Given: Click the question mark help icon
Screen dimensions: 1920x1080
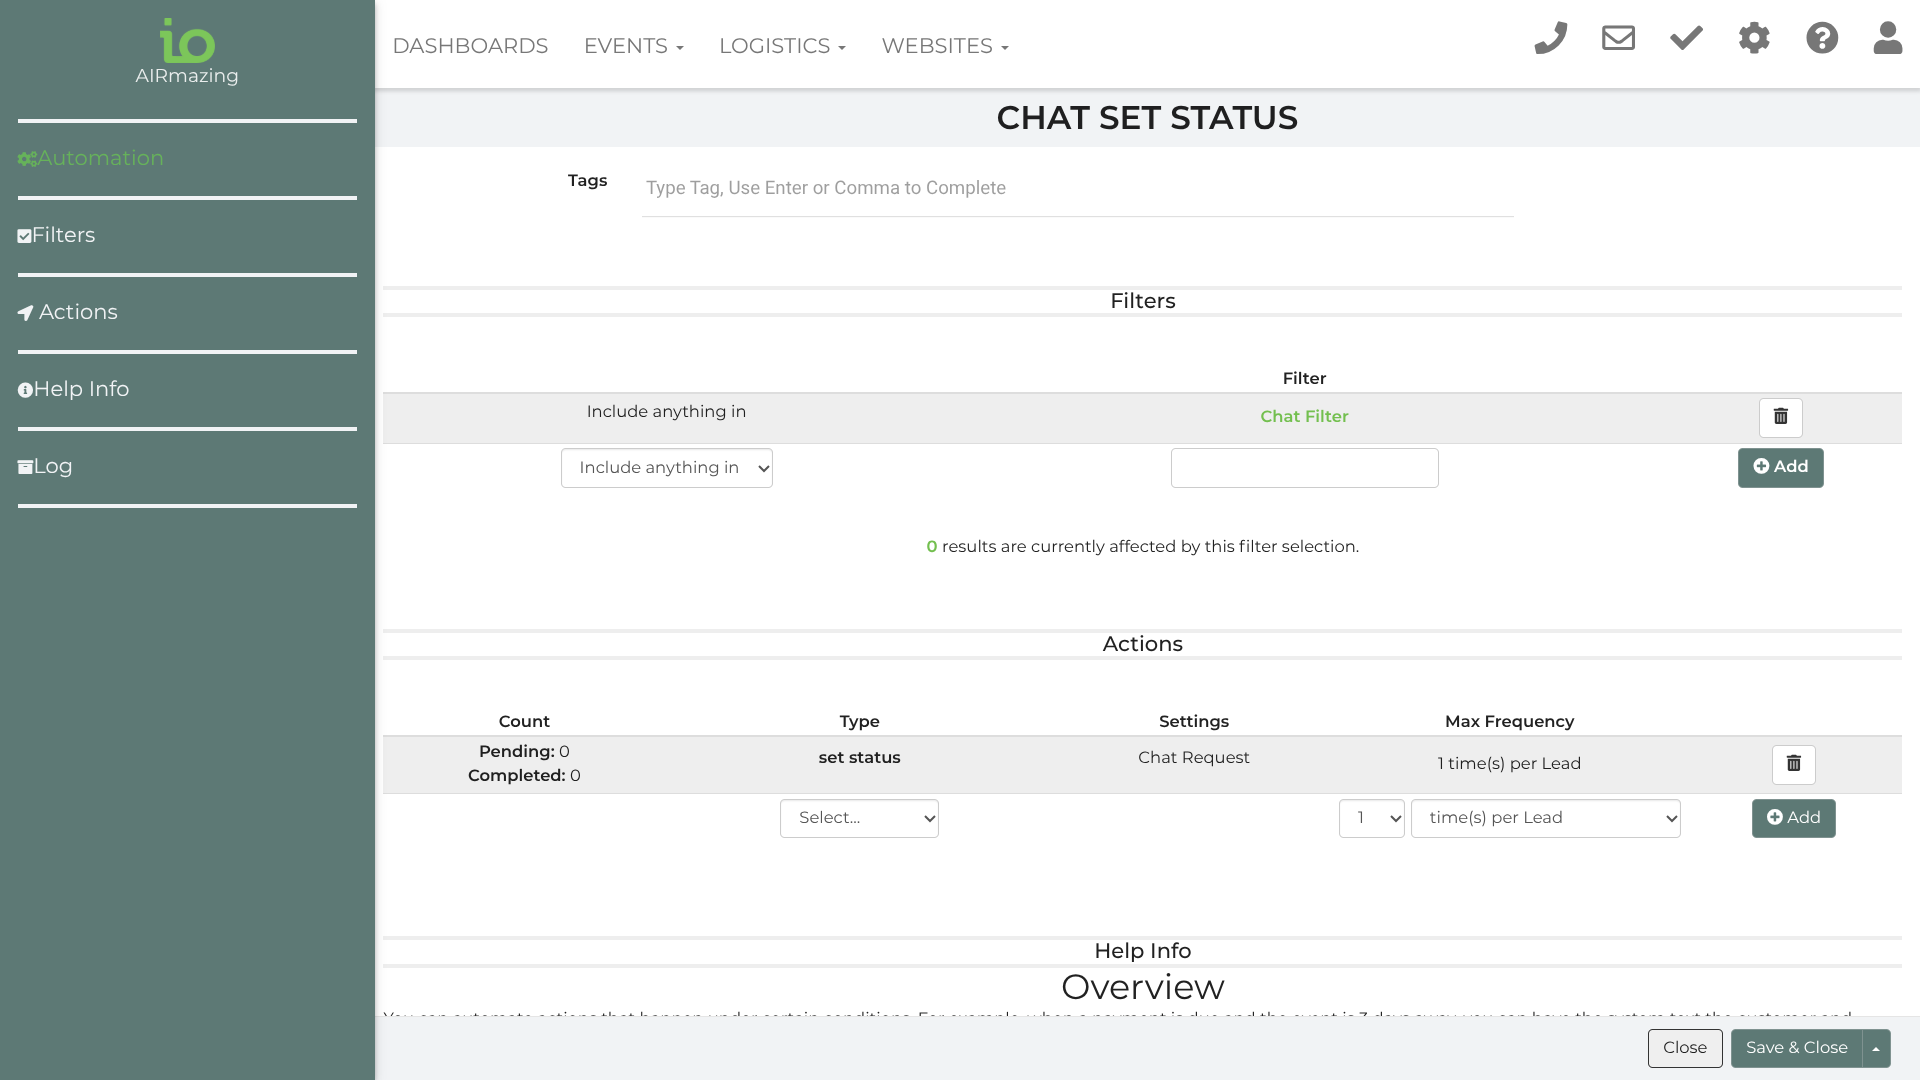Looking at the screenshot, I should [x=1822, y=39].
